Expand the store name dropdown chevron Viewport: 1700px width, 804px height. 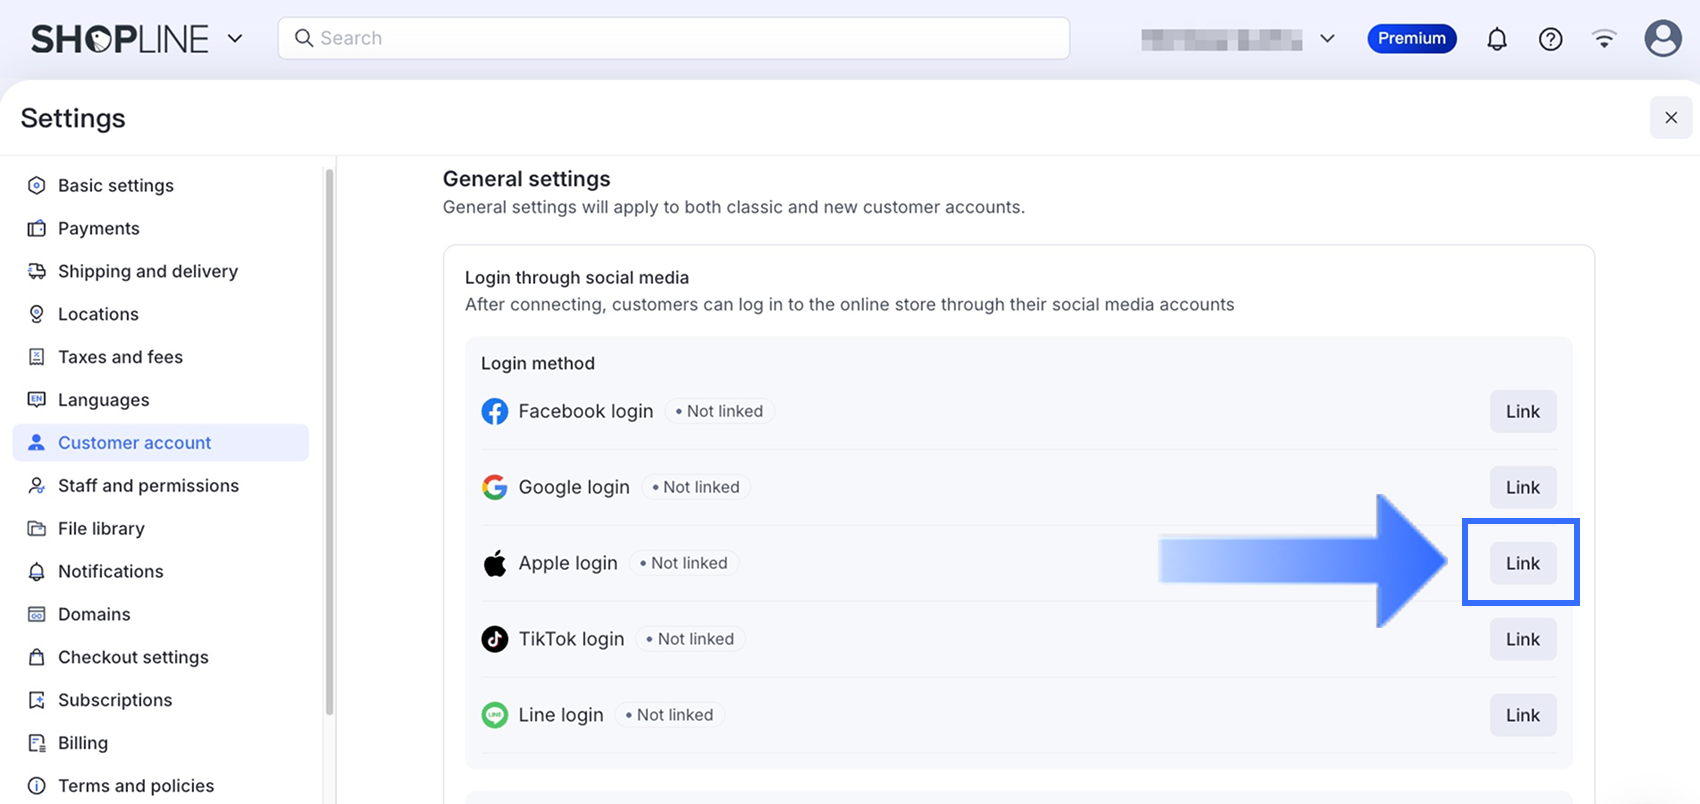pos(1327,39)
